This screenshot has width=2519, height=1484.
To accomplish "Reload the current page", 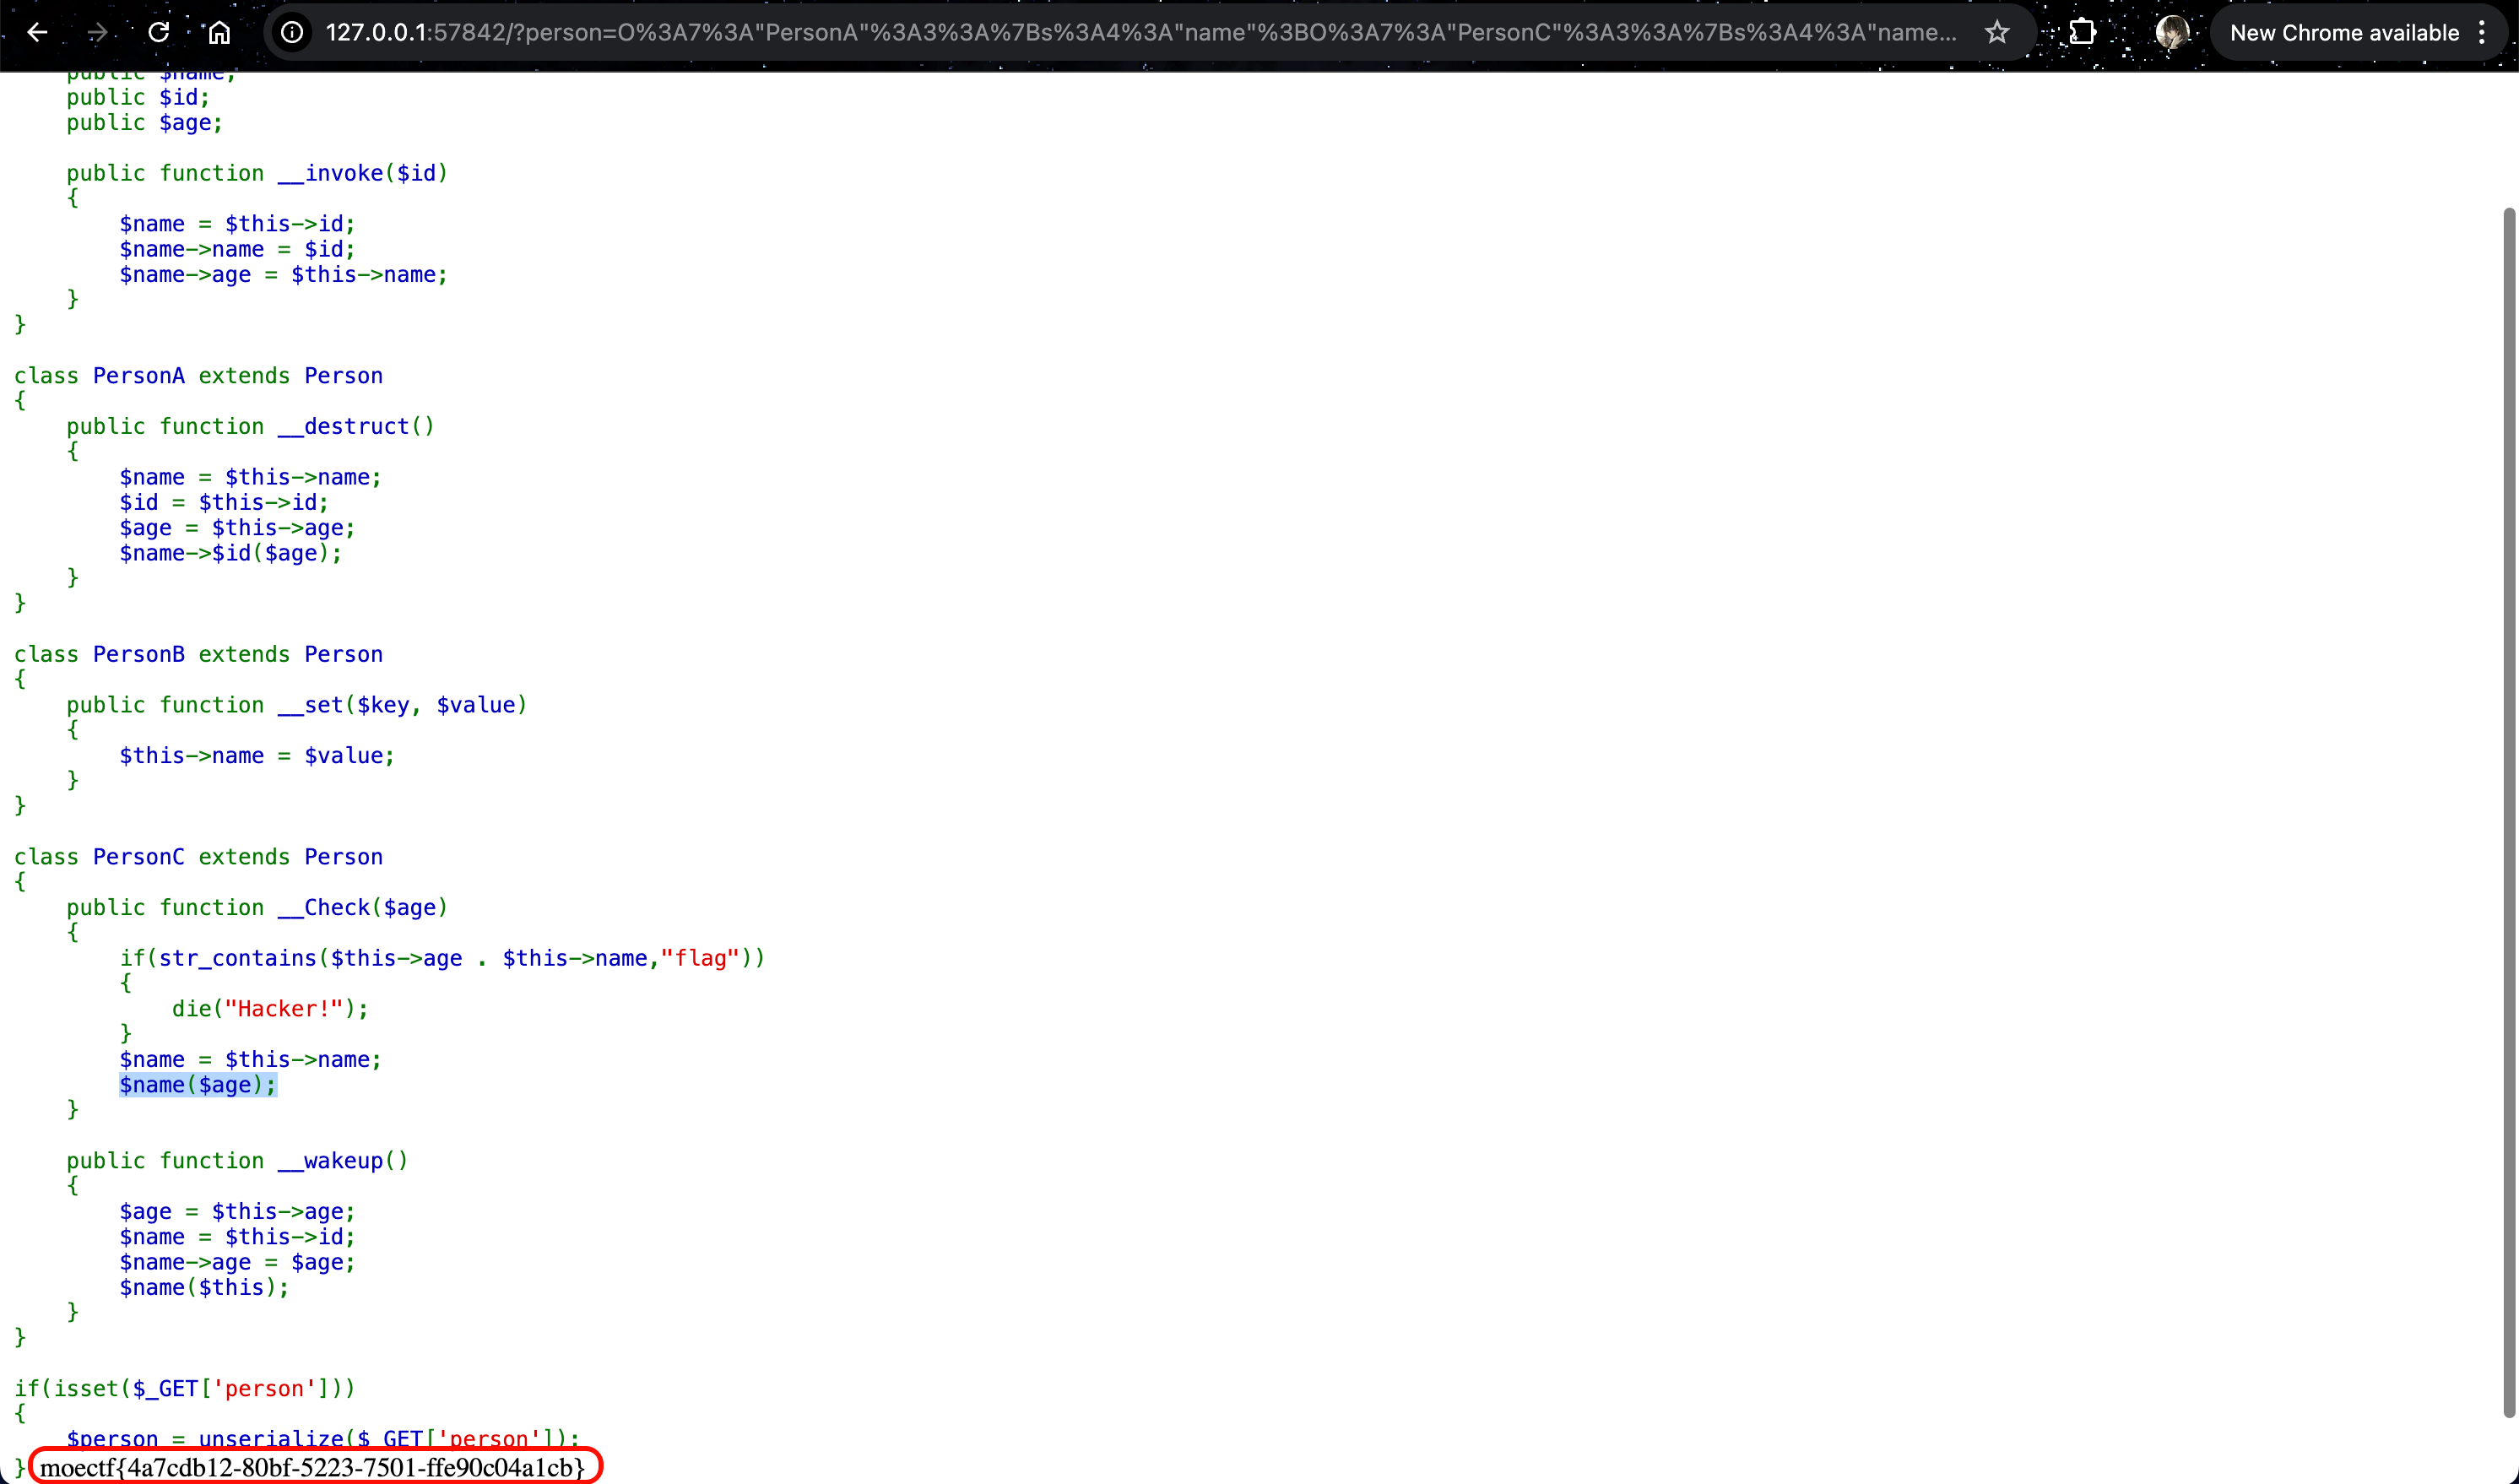I will pos(158,32).
